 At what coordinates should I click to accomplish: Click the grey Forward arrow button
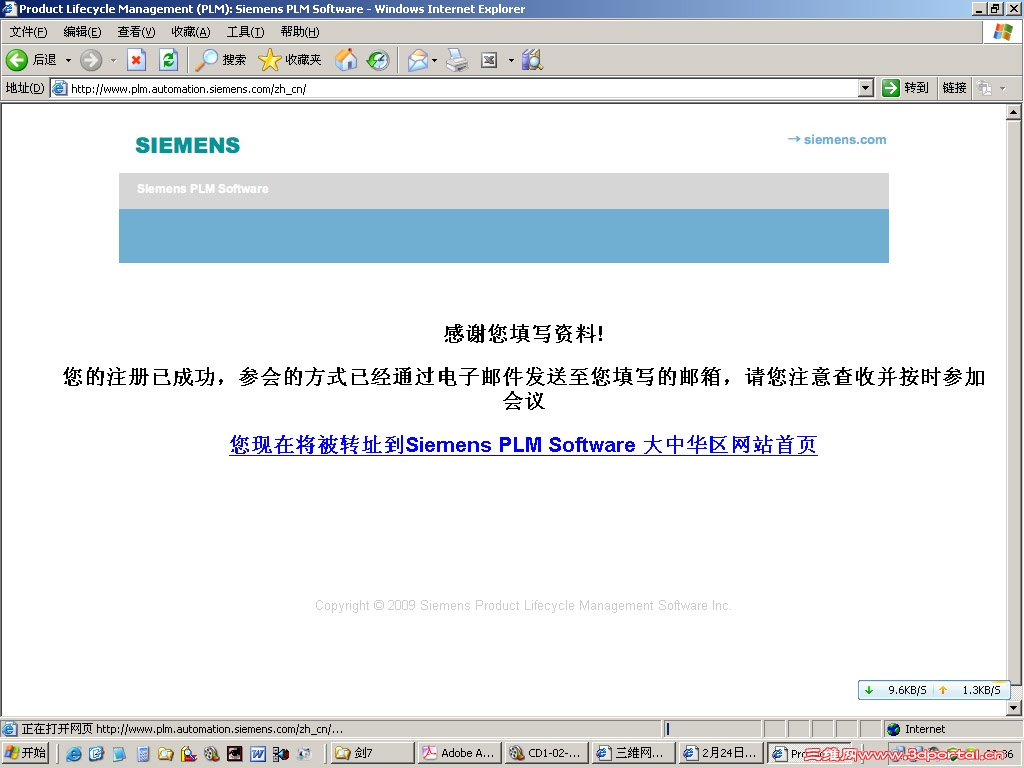coord(91,60)
